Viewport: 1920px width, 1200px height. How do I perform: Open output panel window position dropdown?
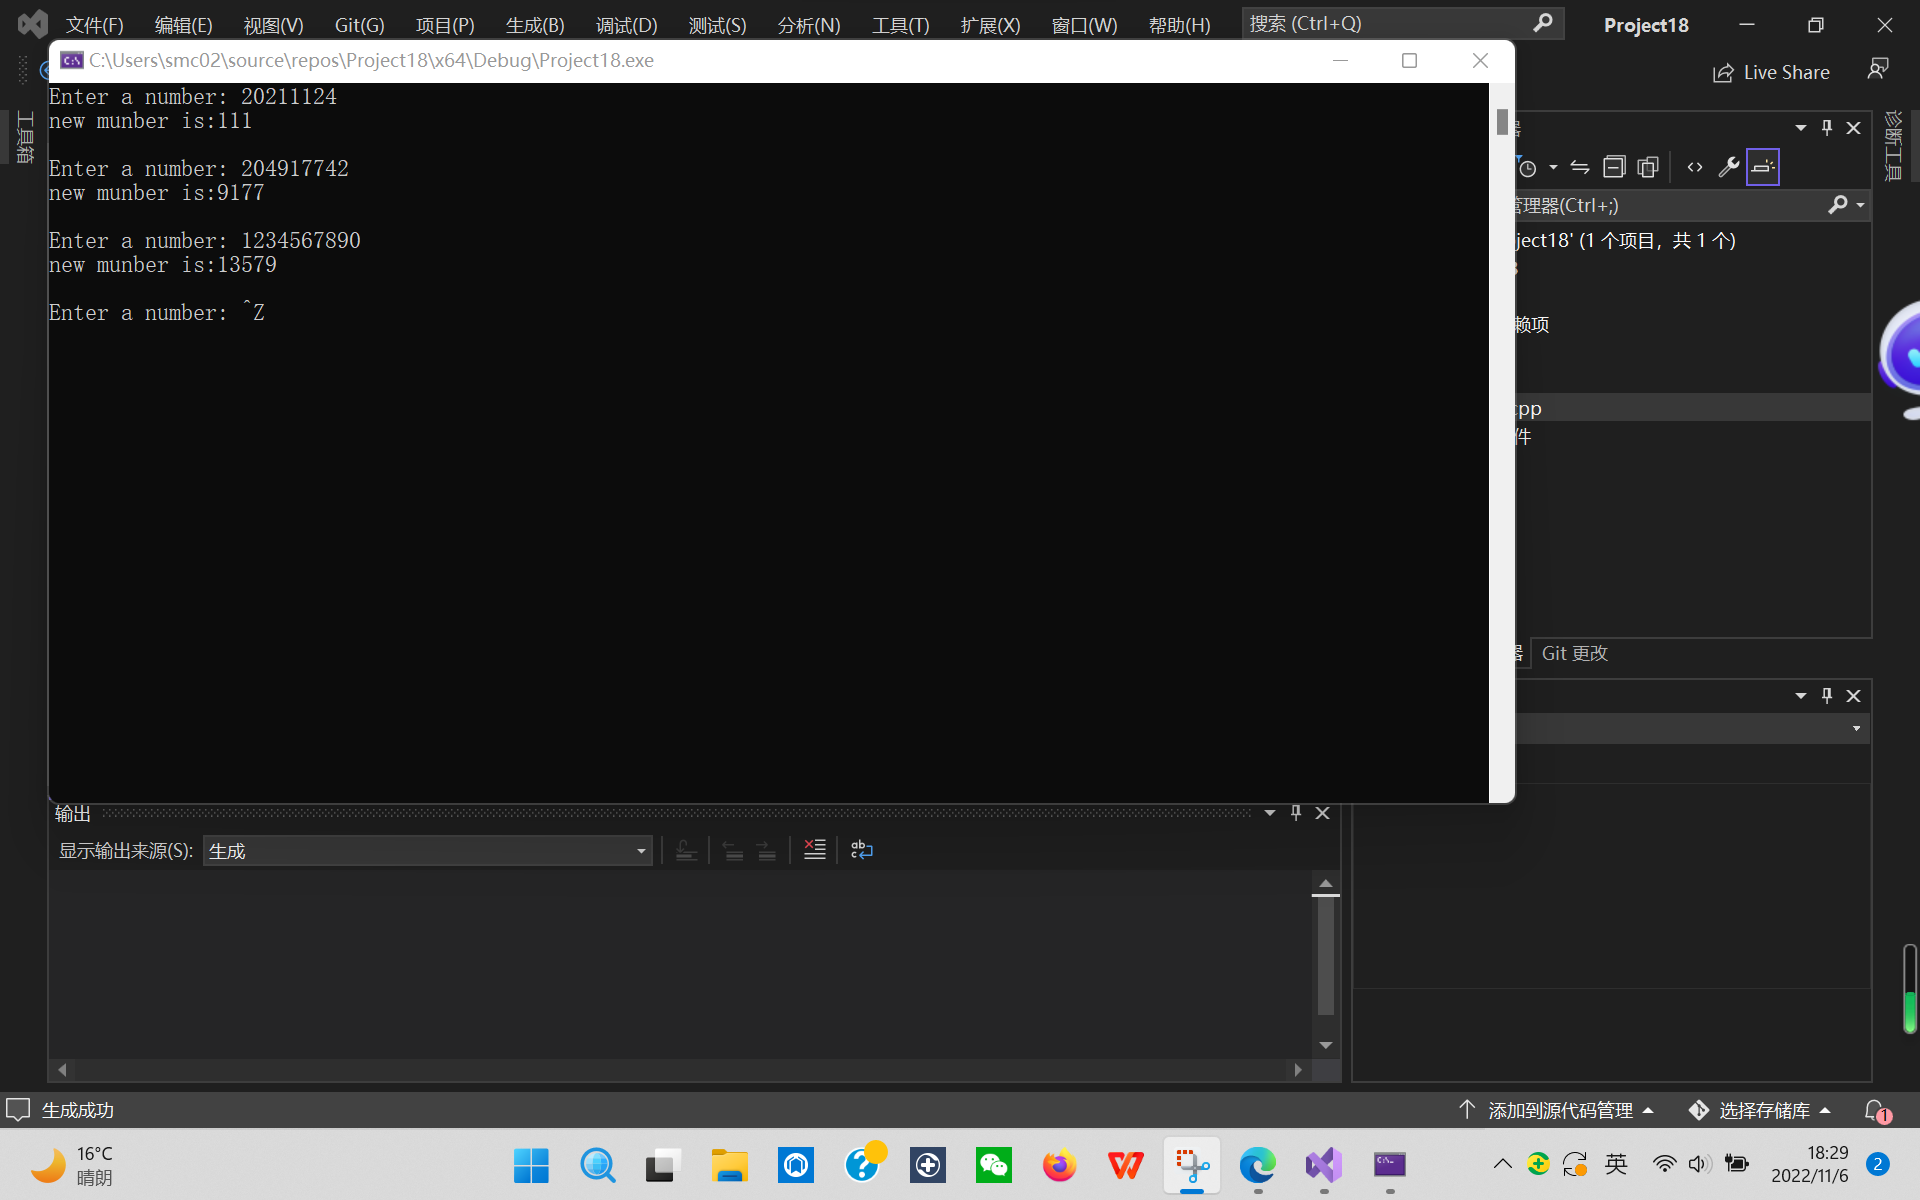point(1269,813)
